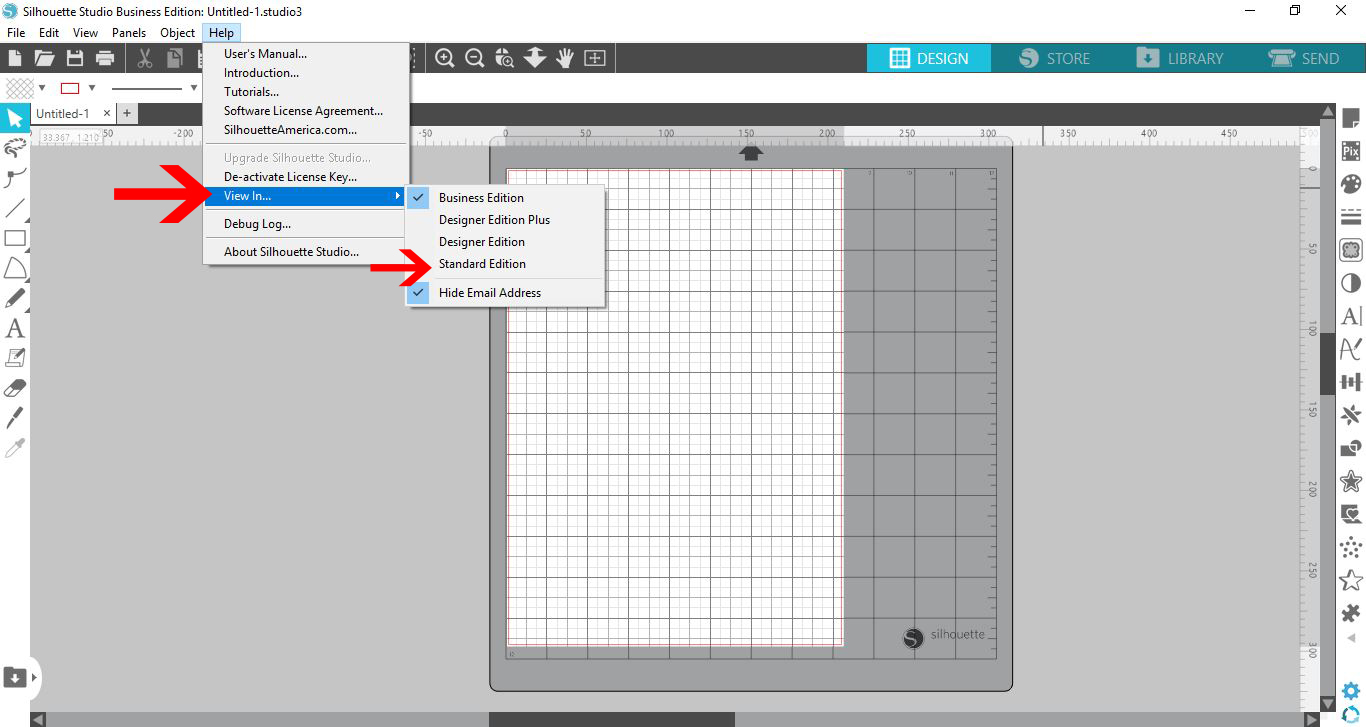This screenshot has width=1366, height=727.
Task: Click the Print icon in toolbar
Action: 105,58
